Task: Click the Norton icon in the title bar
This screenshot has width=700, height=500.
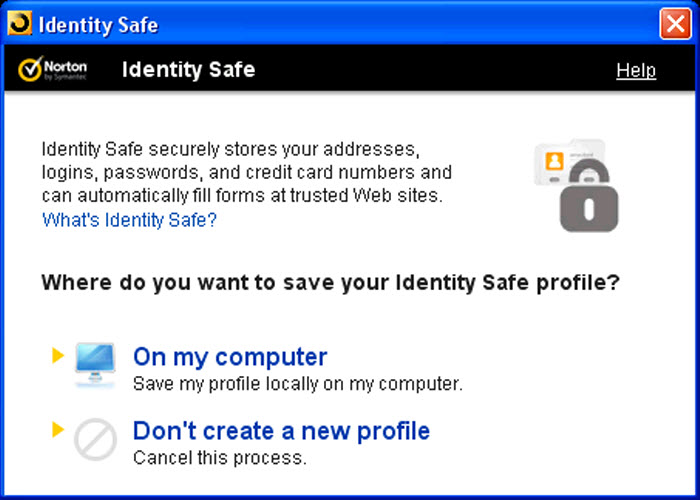Action: (x=19, y=24)
